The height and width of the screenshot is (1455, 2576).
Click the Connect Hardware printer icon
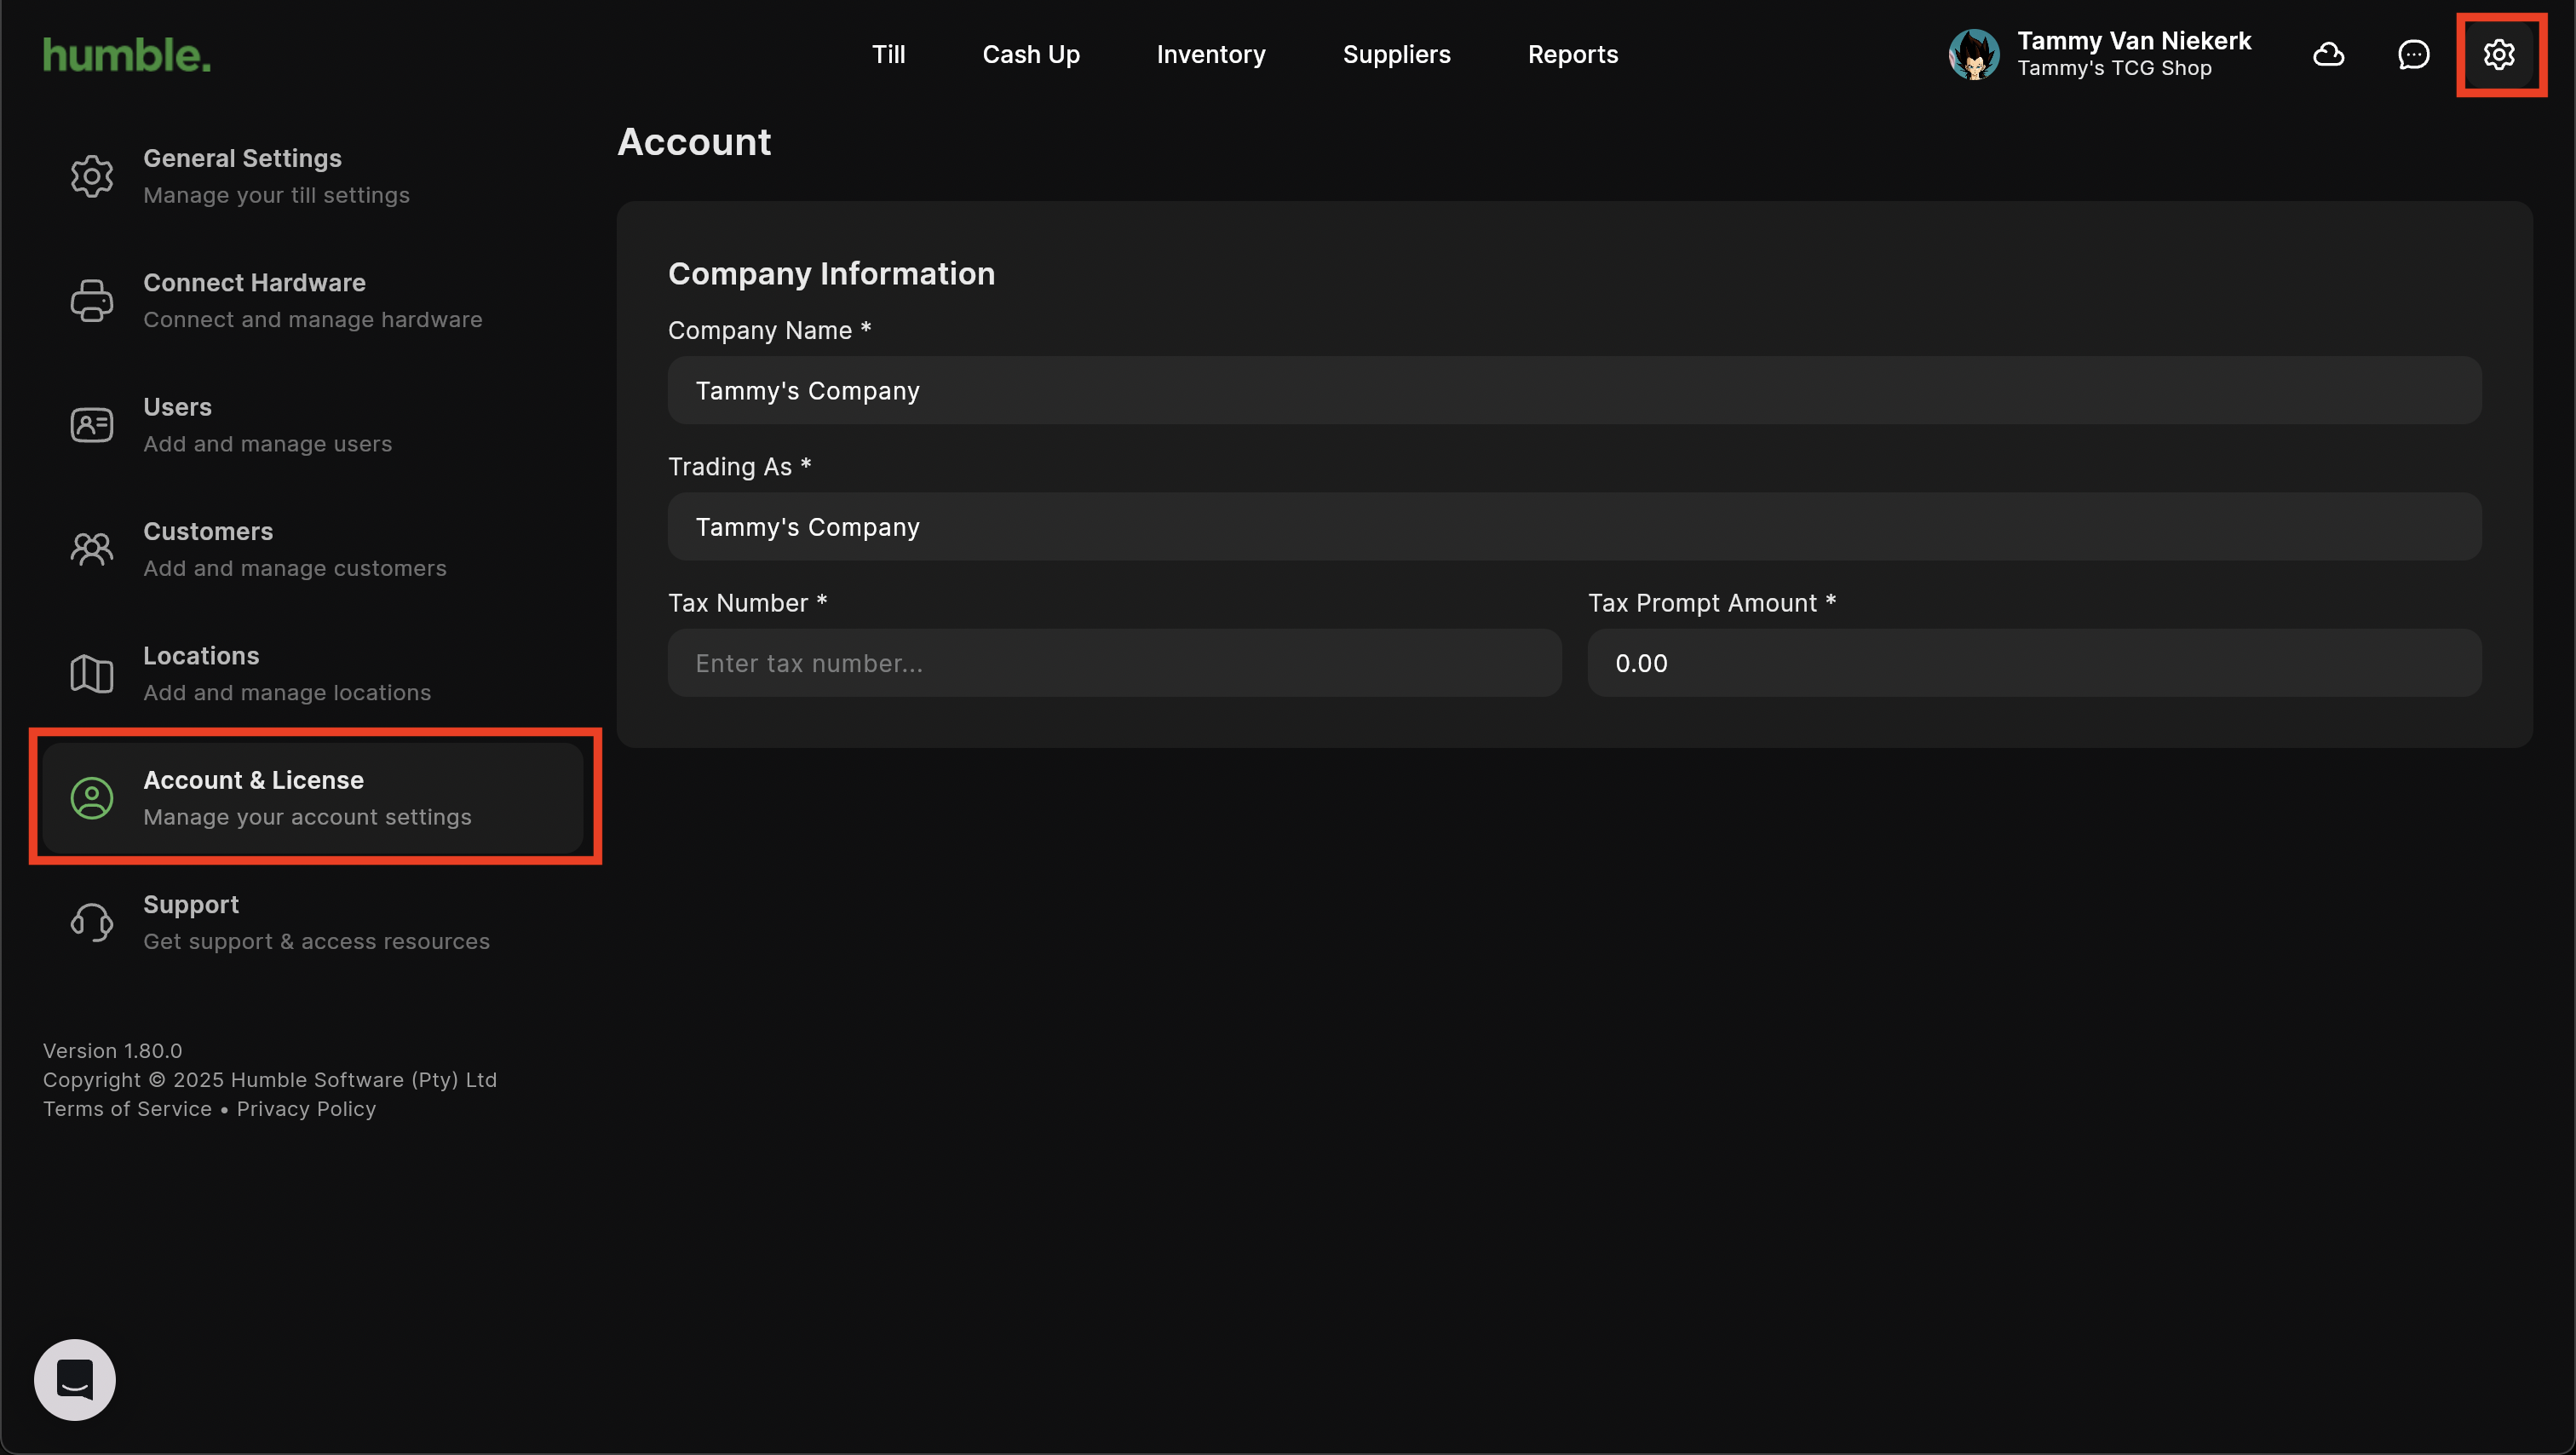pyautogui.click(x=92, y=300)
